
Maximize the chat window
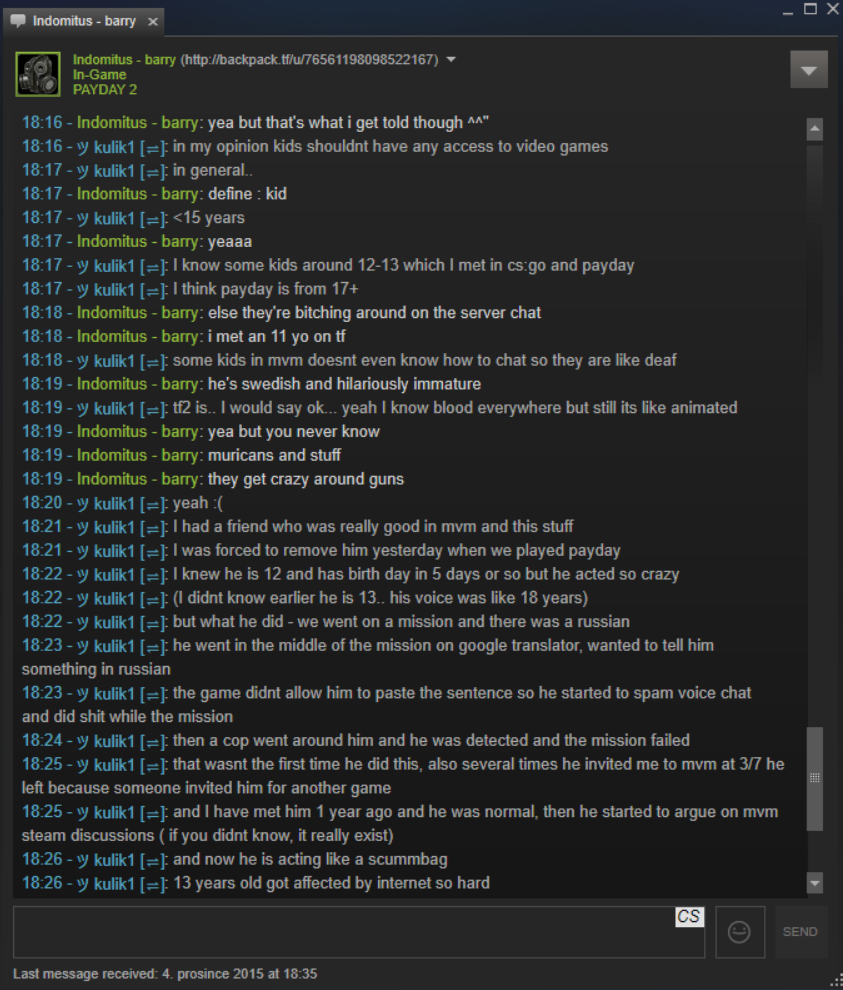(810, 9)
